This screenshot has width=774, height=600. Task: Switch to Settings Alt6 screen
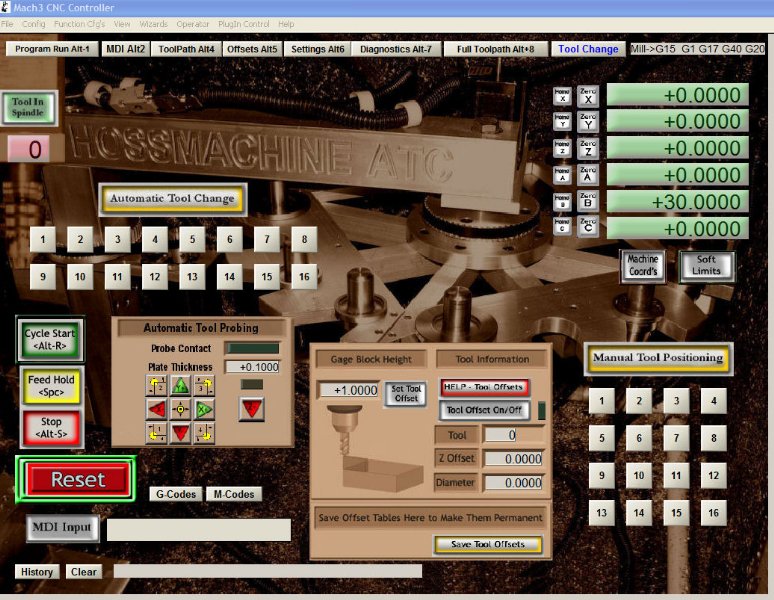(x=317, y=49)
